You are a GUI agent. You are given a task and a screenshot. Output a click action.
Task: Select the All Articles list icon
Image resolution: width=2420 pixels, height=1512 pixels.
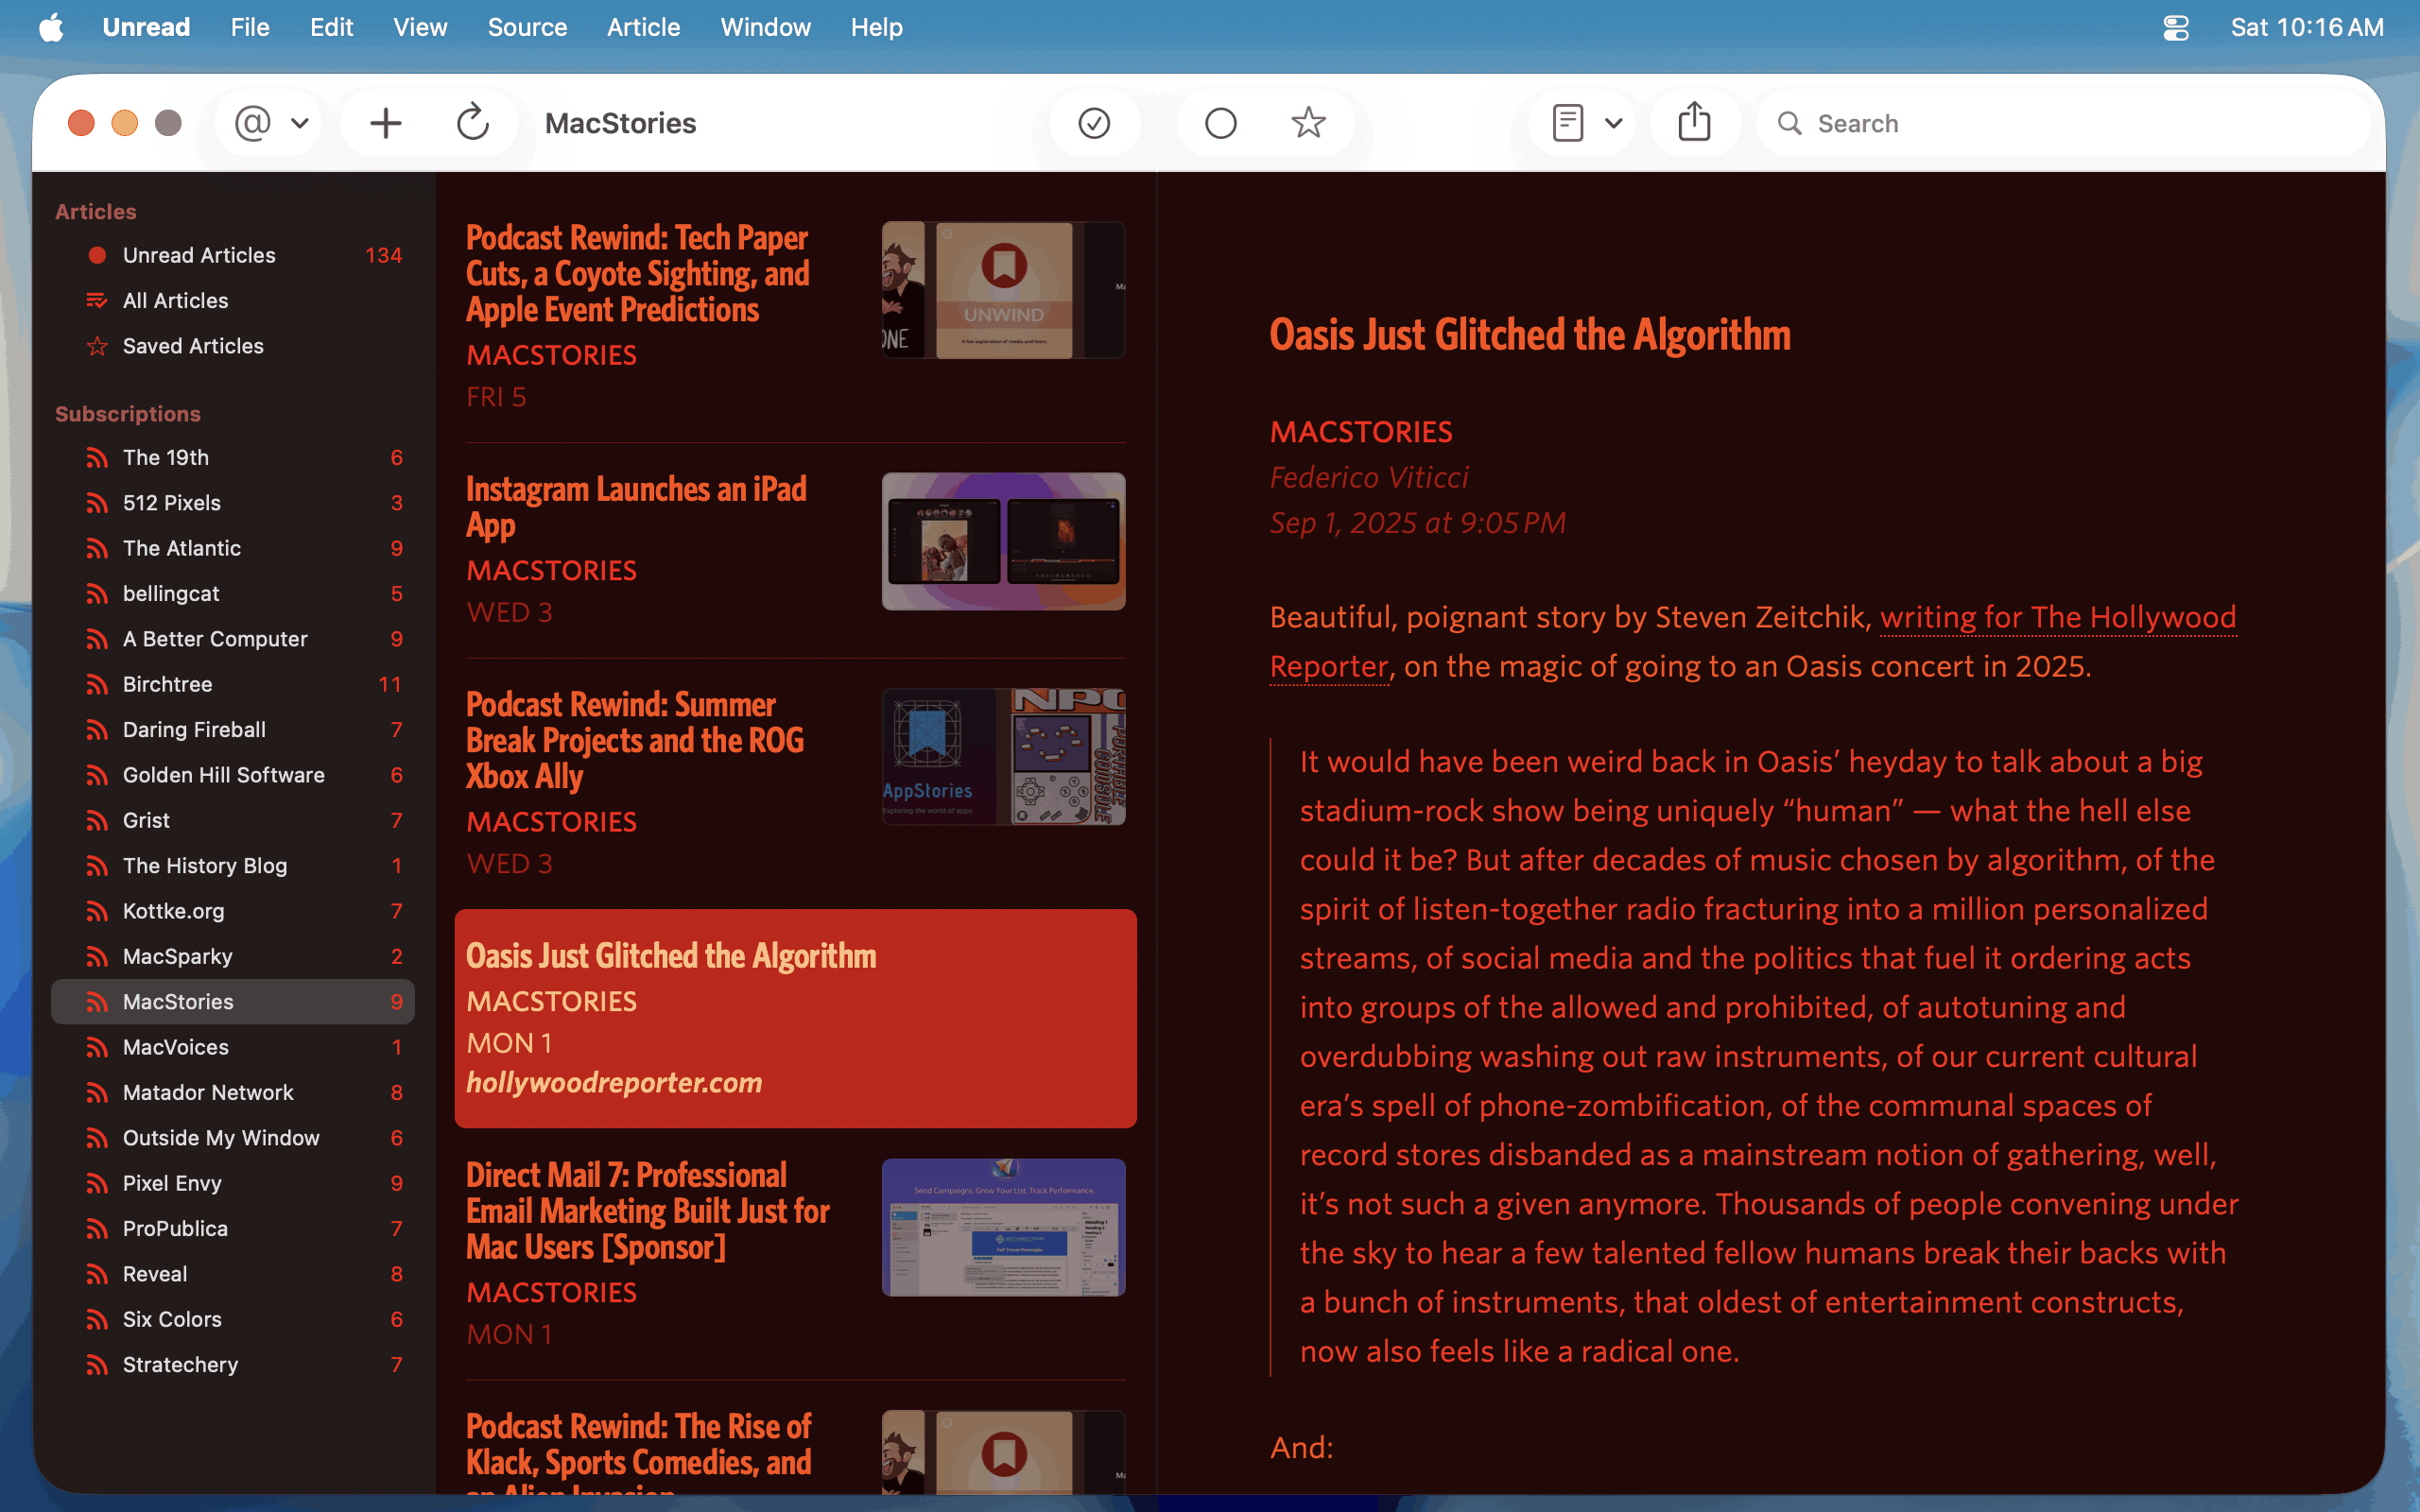pyautogui.click(x=97, y=301)
